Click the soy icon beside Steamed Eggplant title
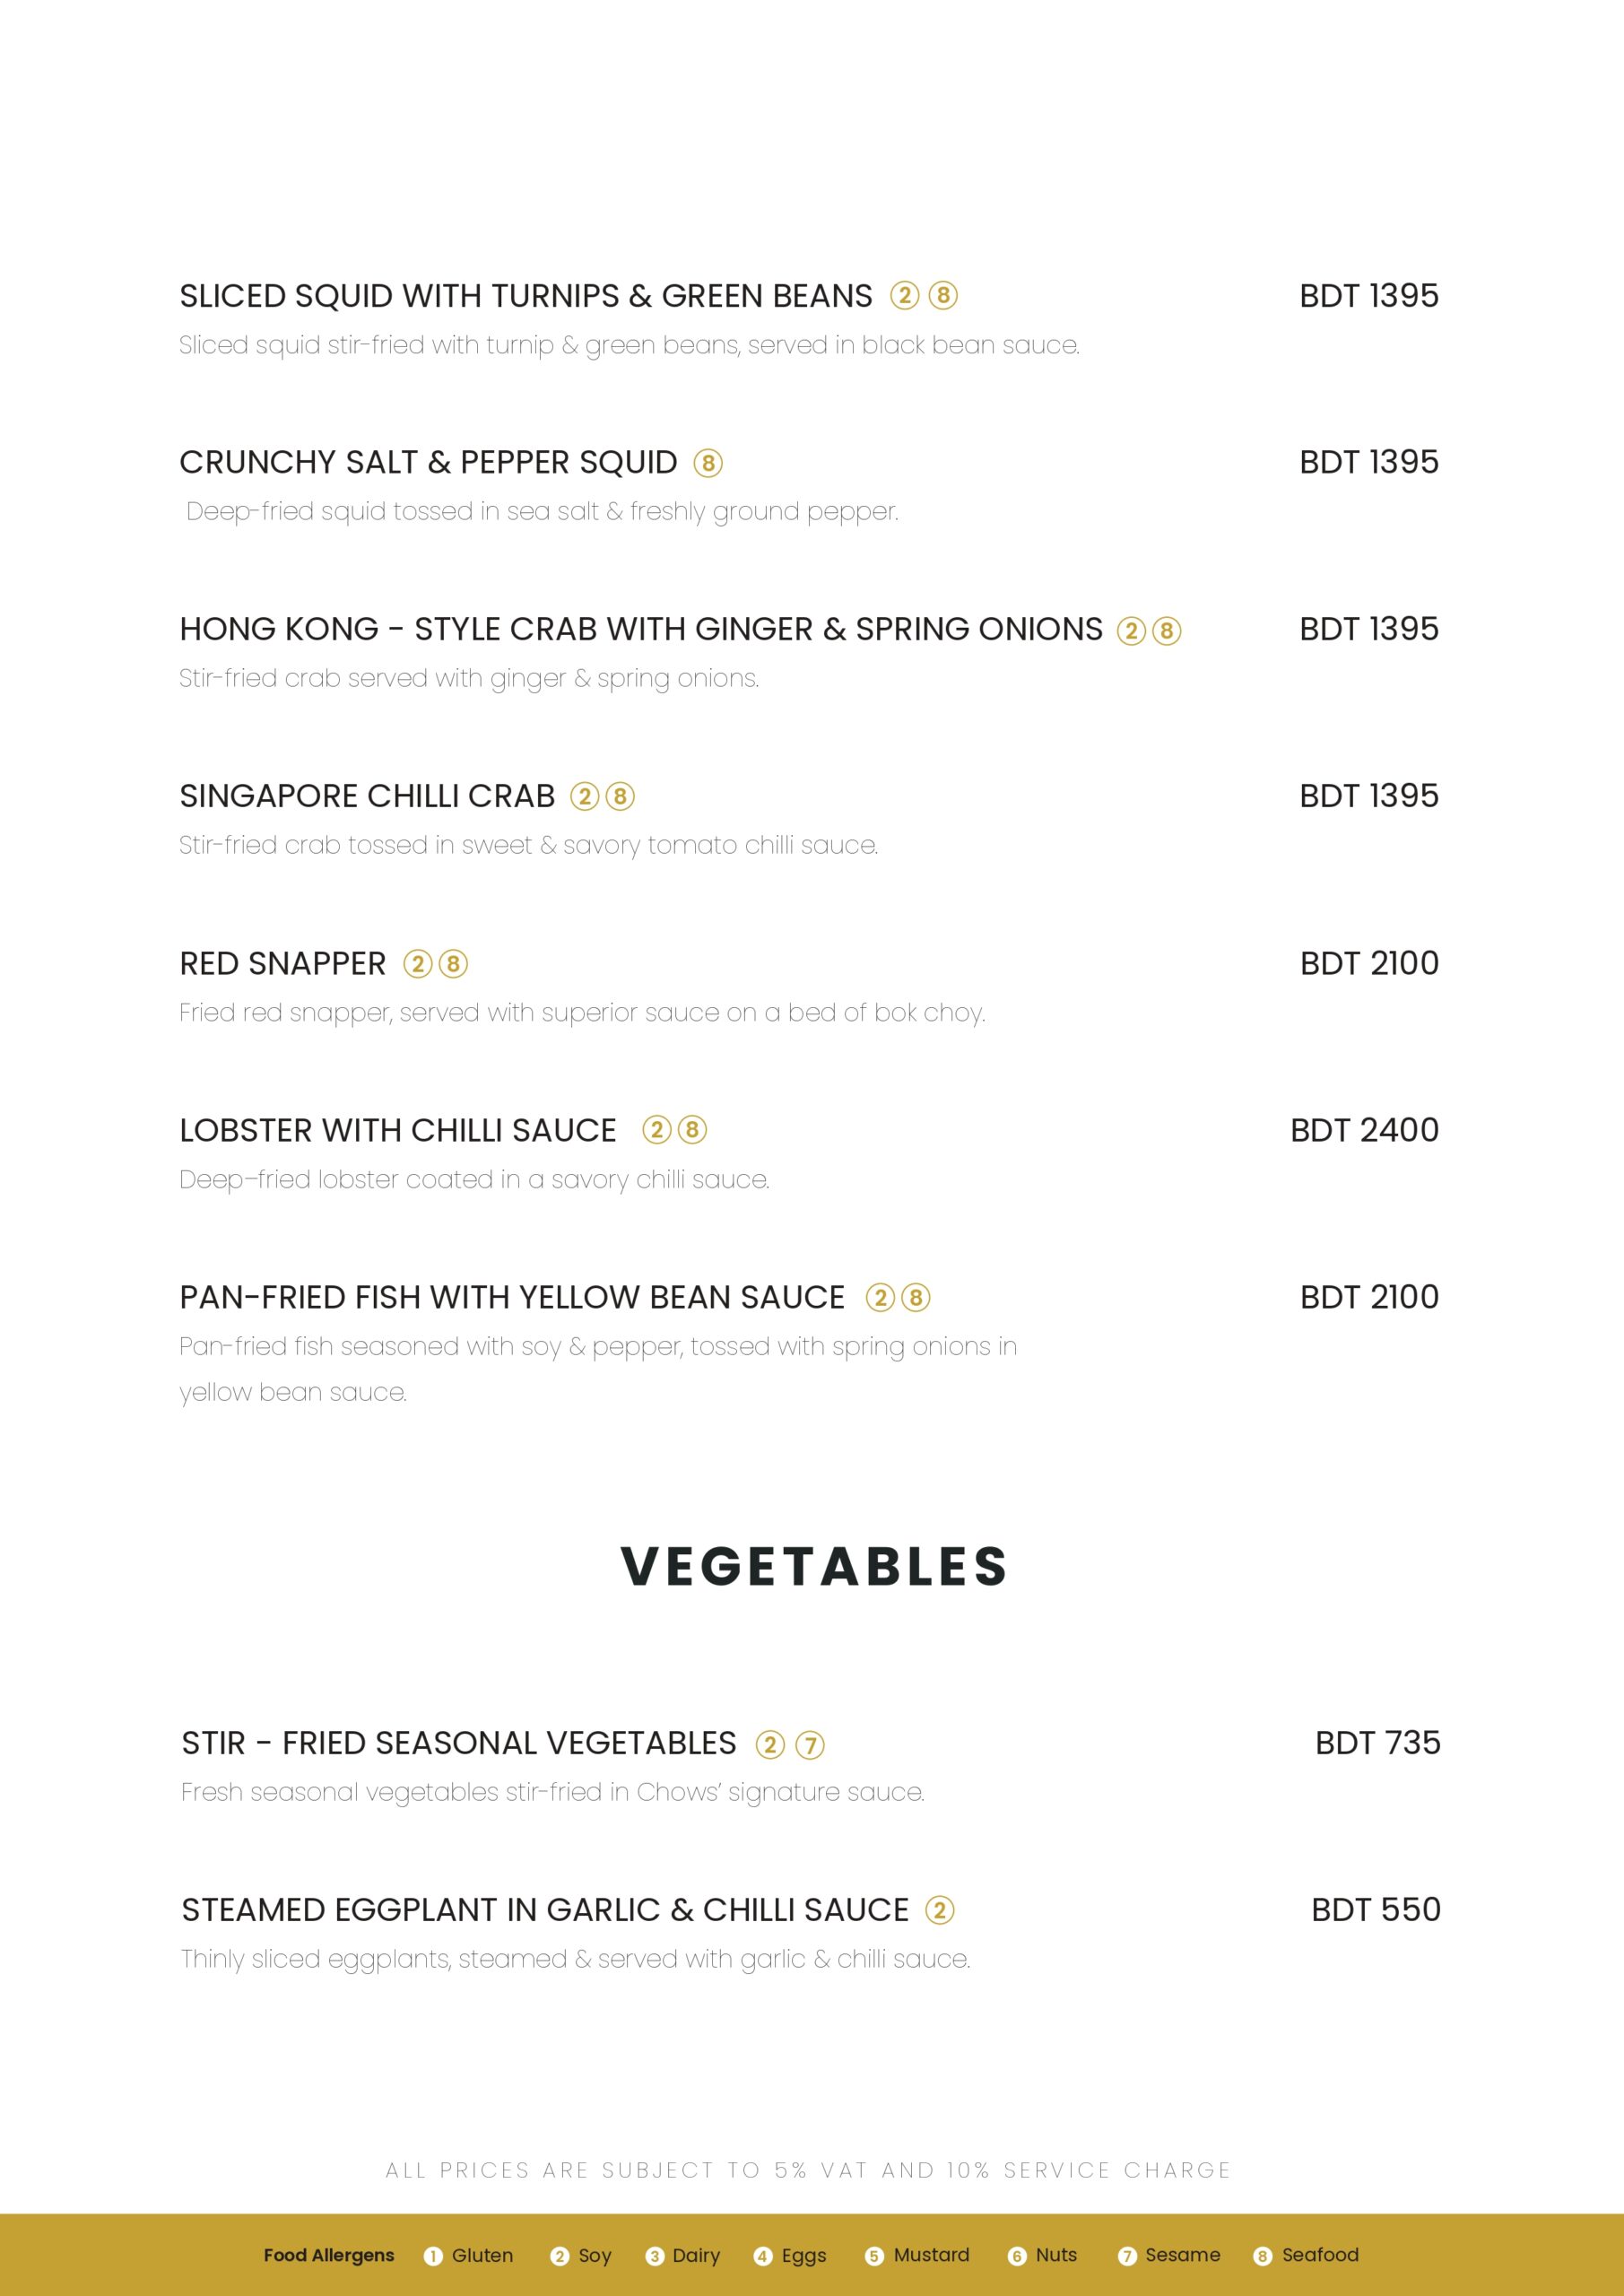Image resolution: width=1624 pixels, height=2296 pixels. click(939, 1911)
